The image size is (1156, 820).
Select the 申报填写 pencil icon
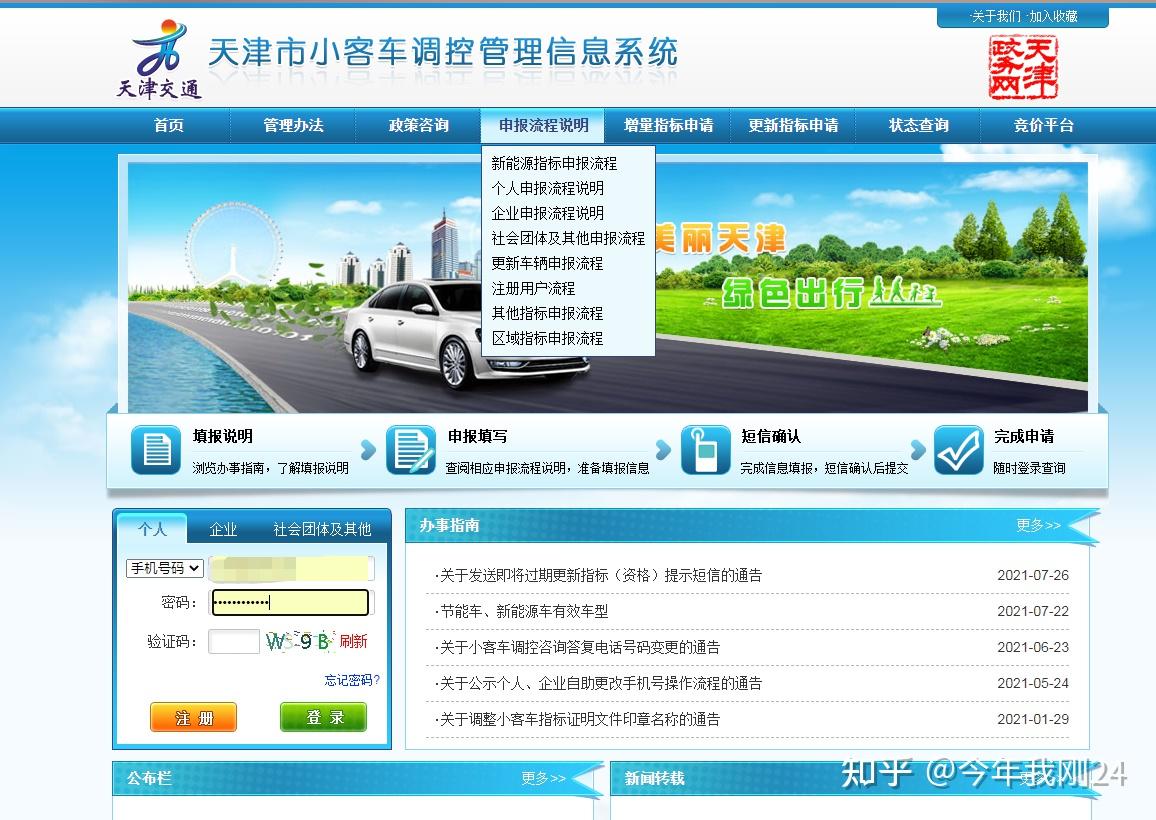pyautogui.click(x=413, y=450)
